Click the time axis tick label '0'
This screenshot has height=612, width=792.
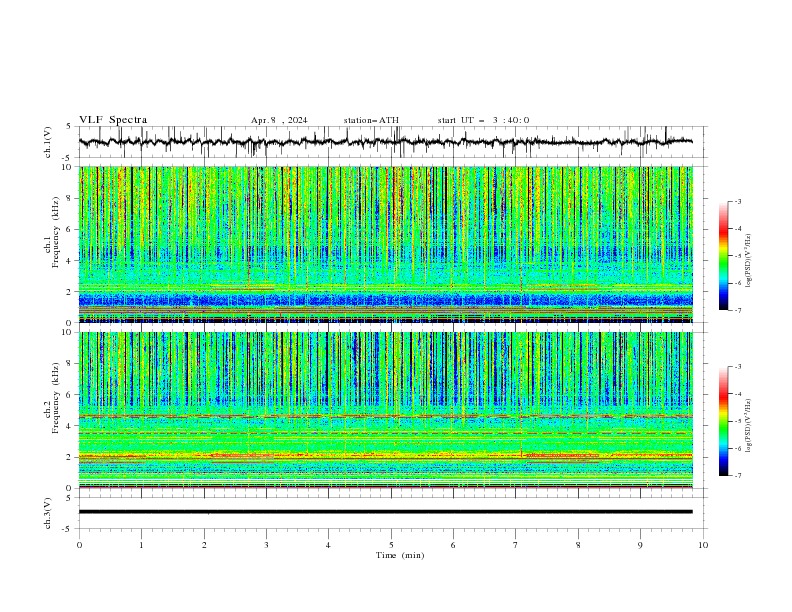coord(79,545)
